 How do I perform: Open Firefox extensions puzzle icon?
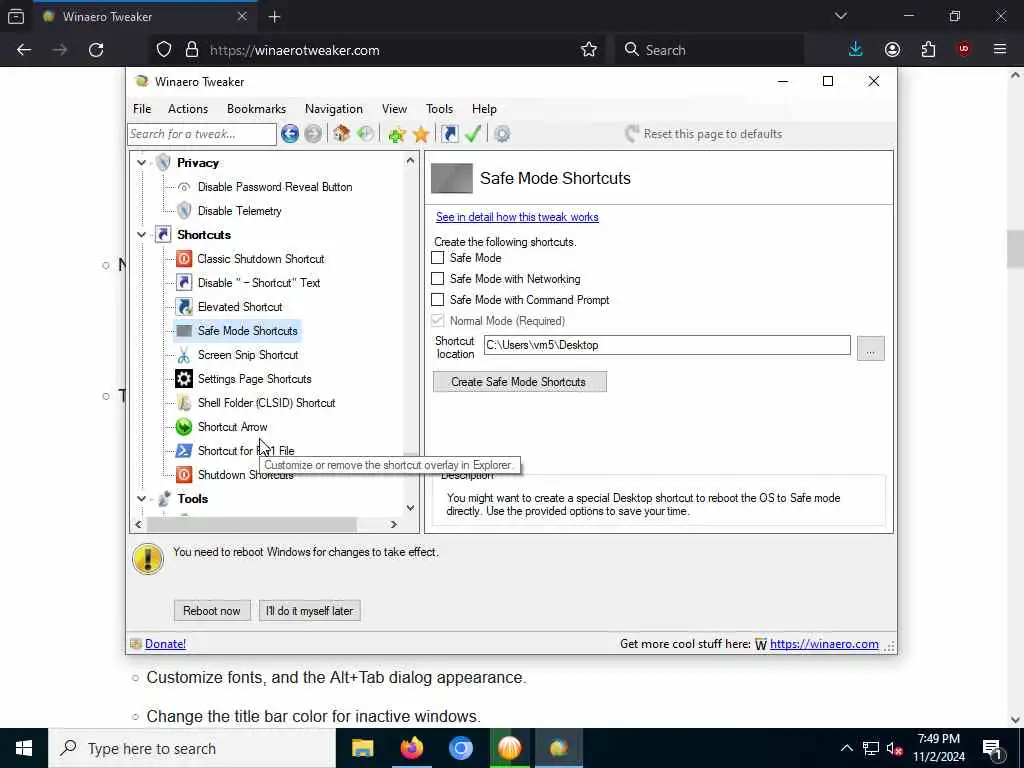click(x=928, y=50)
